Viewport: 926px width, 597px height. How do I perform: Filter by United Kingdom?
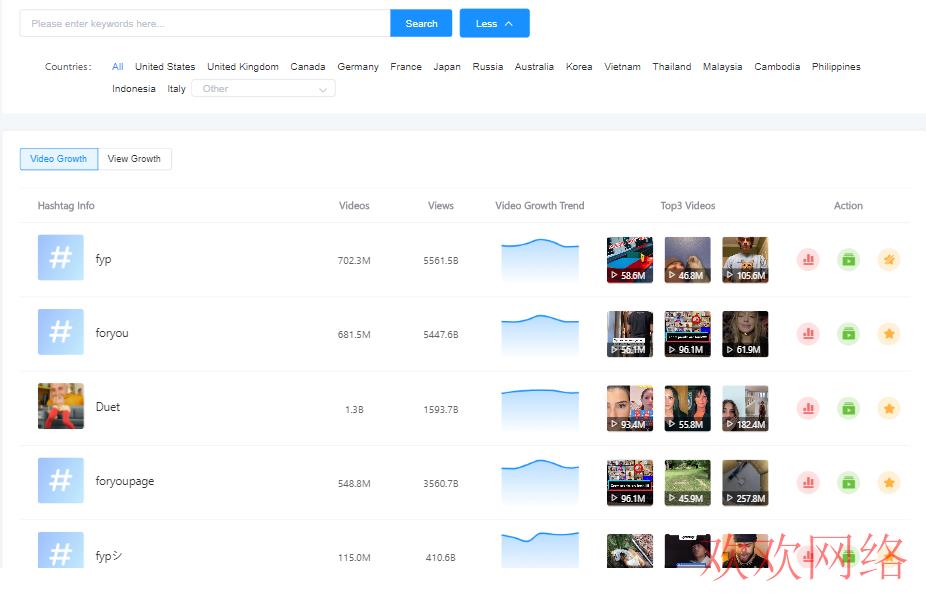[243, 67]
